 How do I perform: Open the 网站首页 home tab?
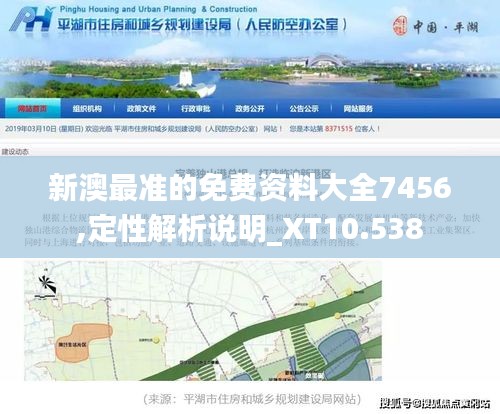click(x=32, y=109)
